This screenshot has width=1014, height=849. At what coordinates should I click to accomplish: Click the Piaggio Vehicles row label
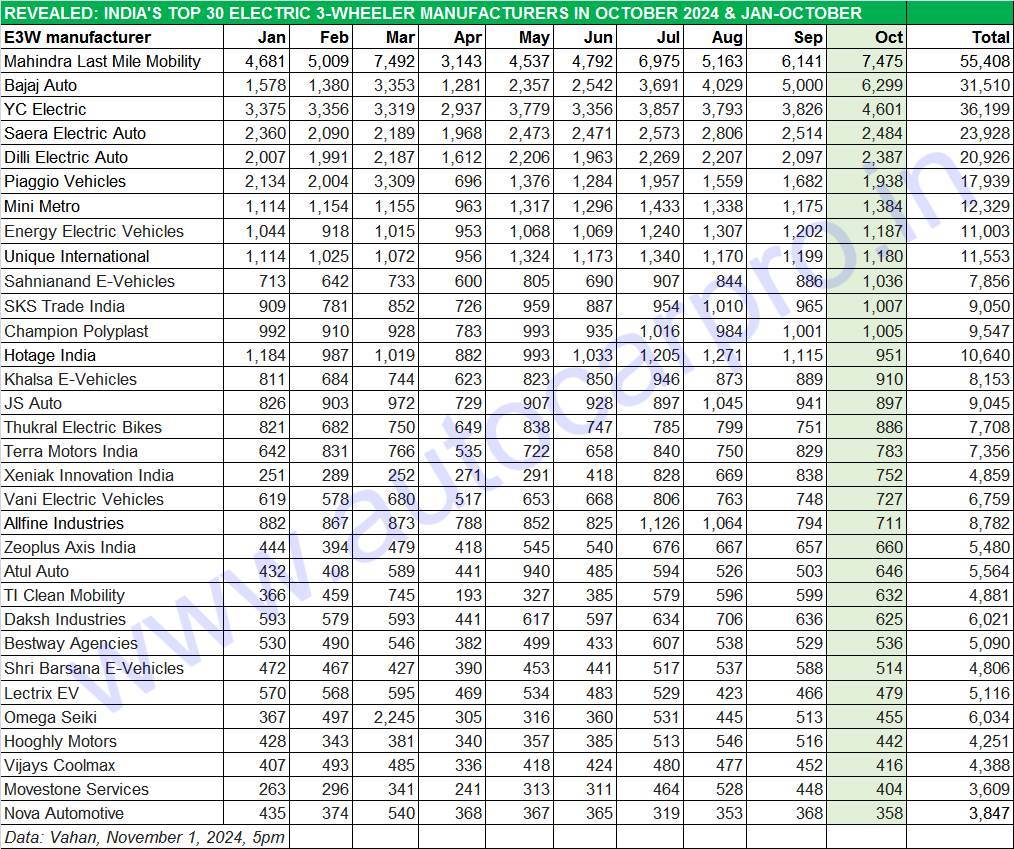tap(65, 181)
